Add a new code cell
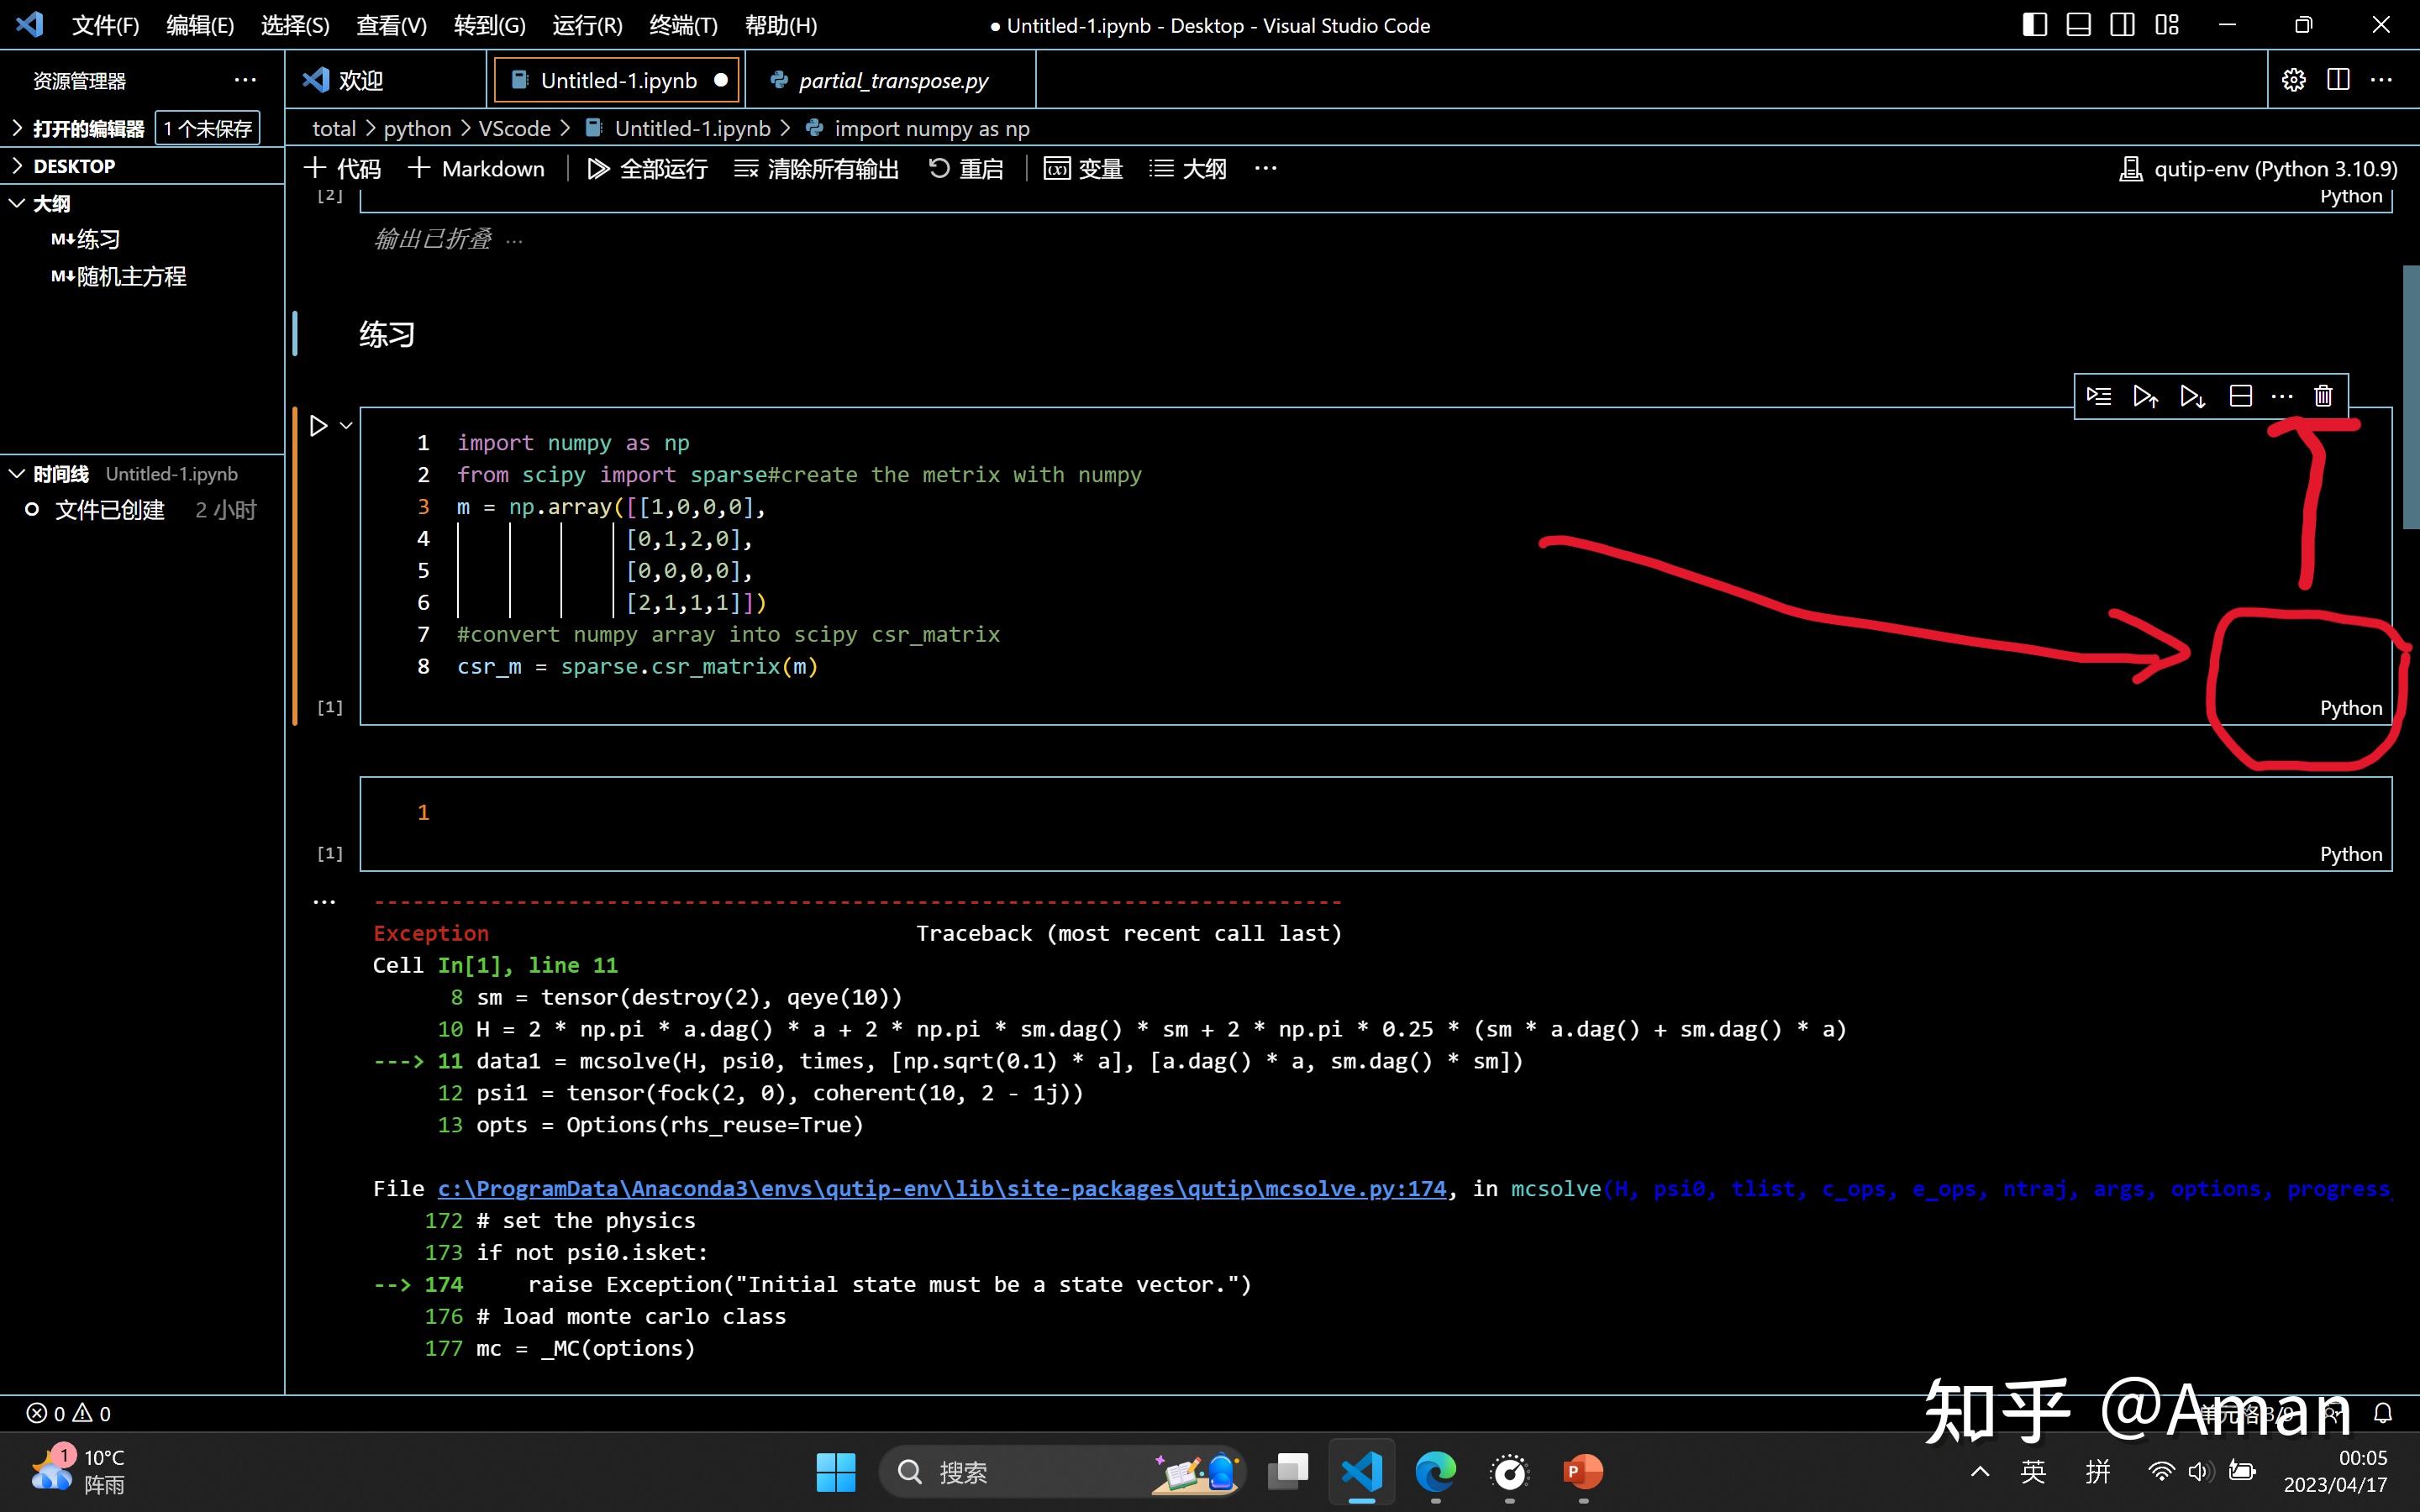 point(342,169)
